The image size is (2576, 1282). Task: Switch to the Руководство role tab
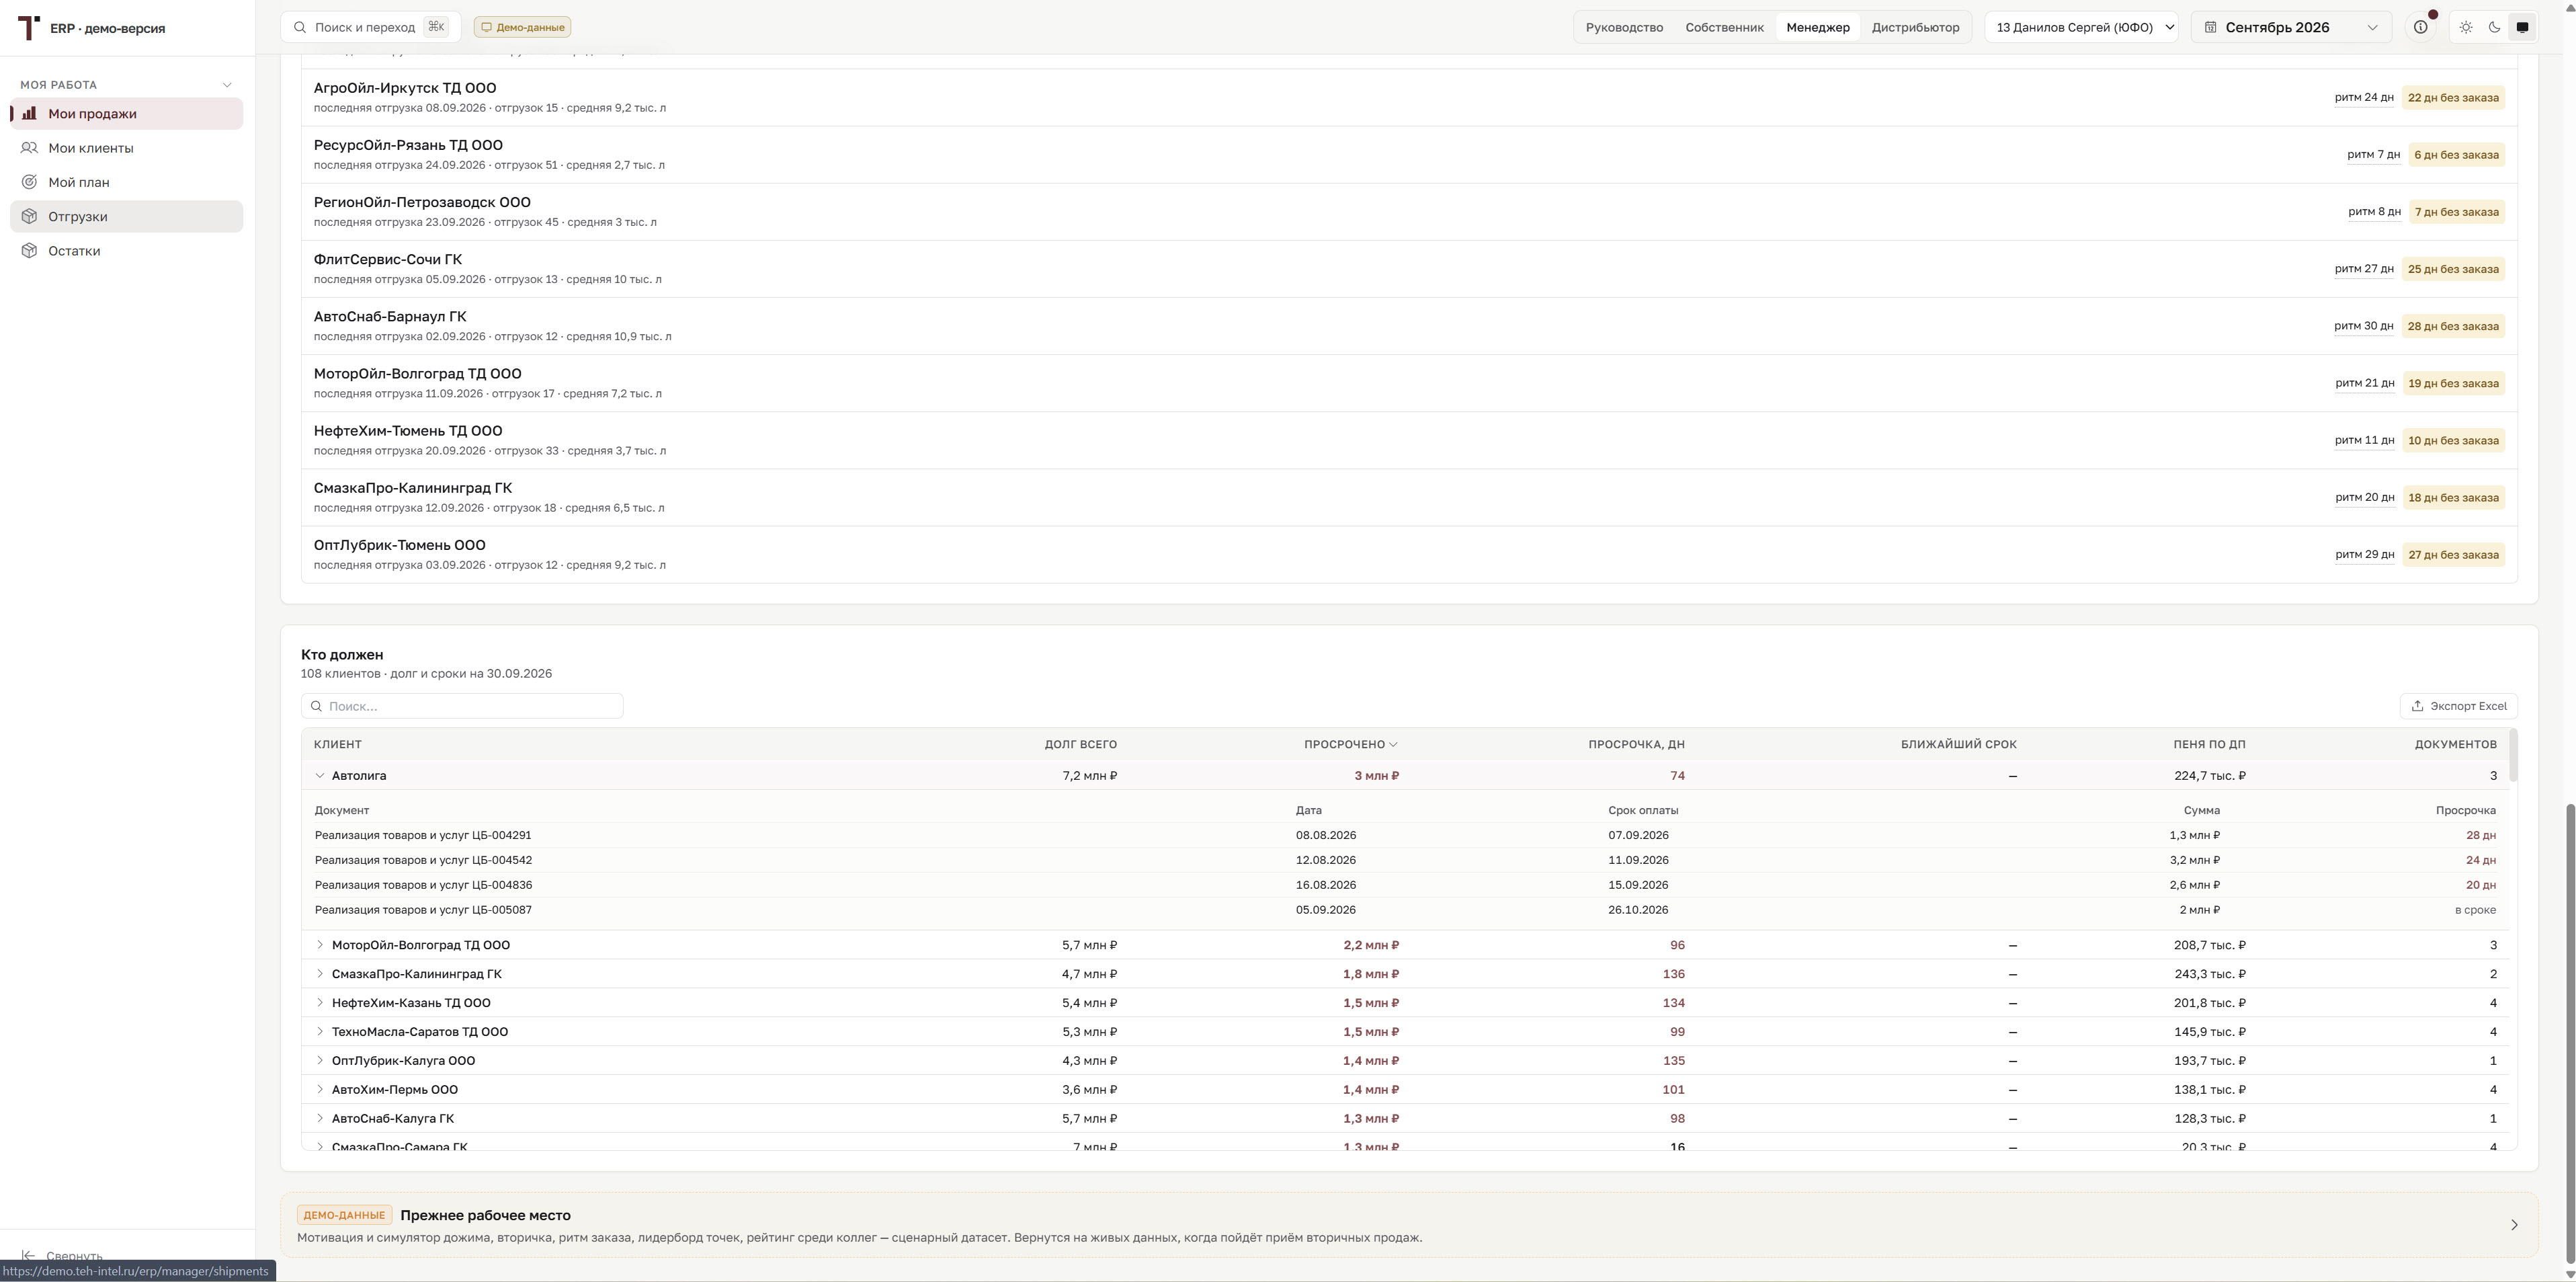click(1624, 28)
